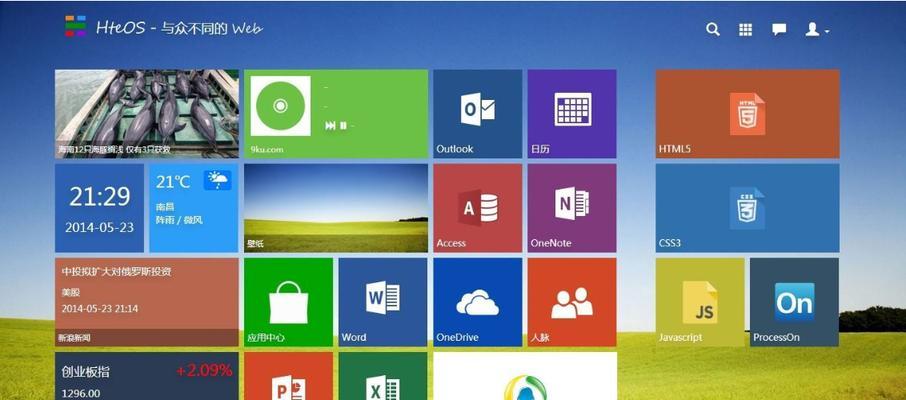
Task: Expand the user account dropdown
Action: click(817, 29)
